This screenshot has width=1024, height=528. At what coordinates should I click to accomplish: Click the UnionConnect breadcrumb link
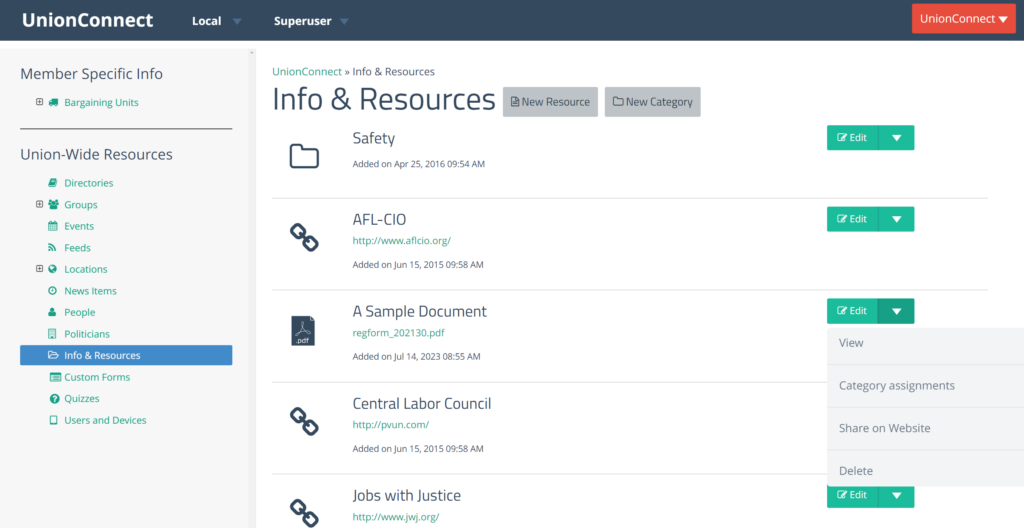tap(307, 71)
